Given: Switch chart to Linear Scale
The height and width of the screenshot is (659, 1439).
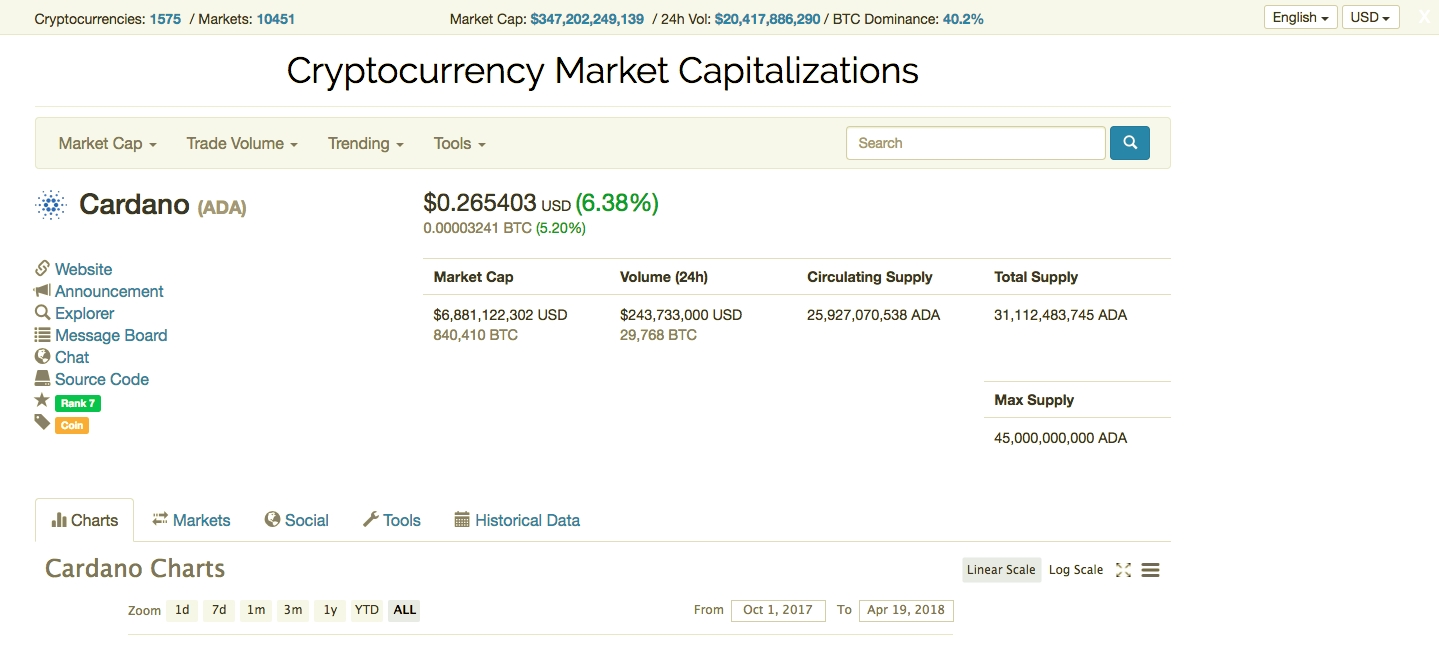Looking at the screenshot, I should [x=1001, y=570].
